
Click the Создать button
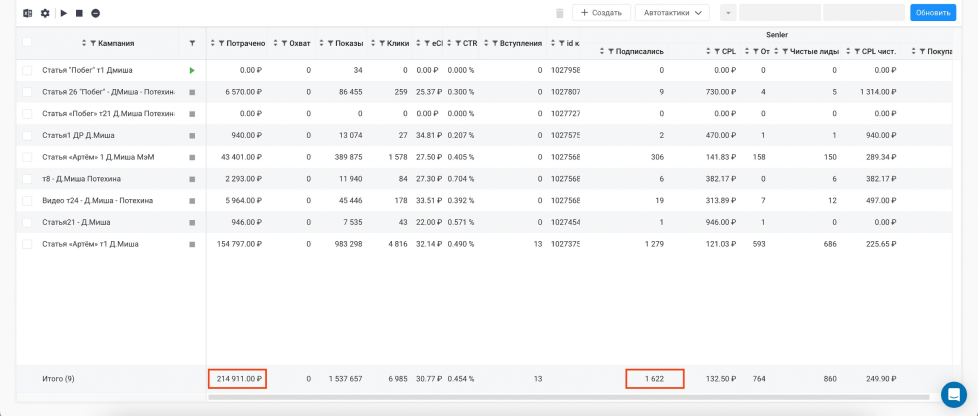[x=601, y=13]
